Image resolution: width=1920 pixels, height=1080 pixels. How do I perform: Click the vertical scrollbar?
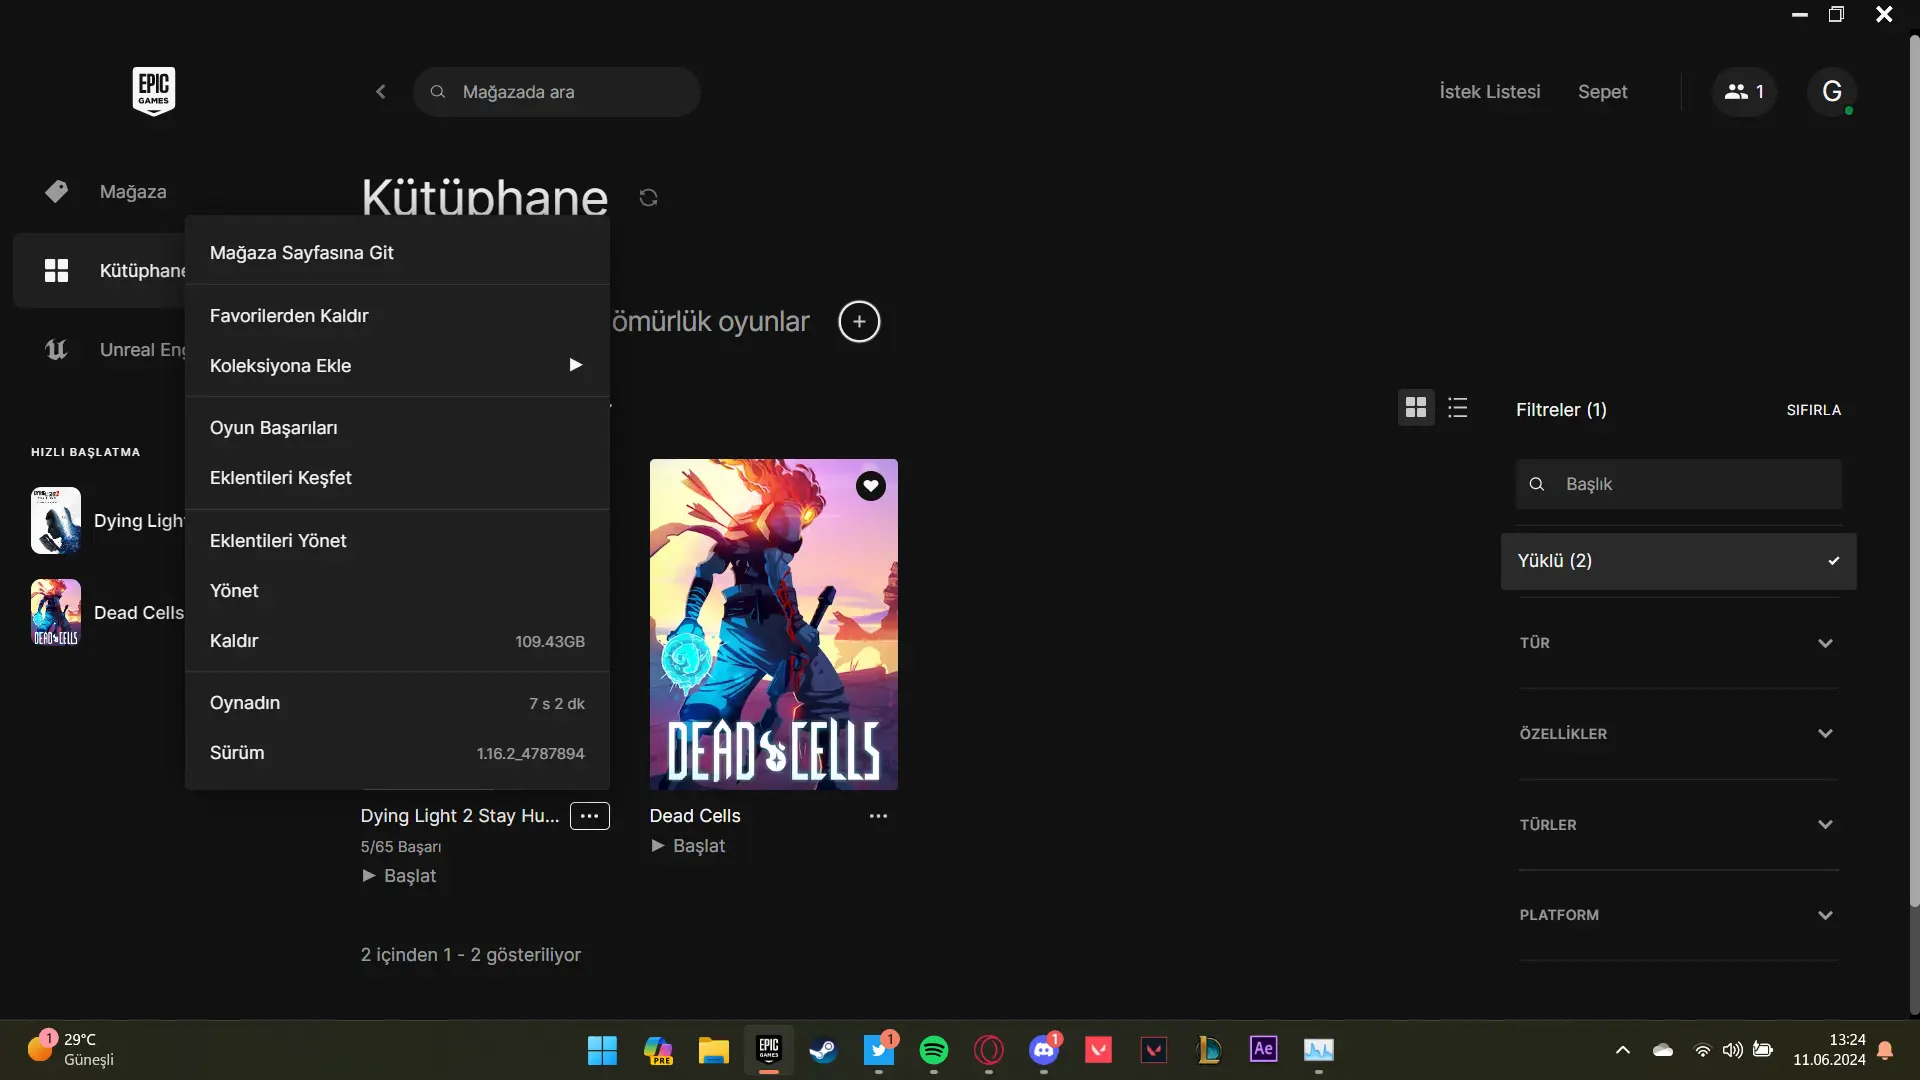tap(1914, 470)
